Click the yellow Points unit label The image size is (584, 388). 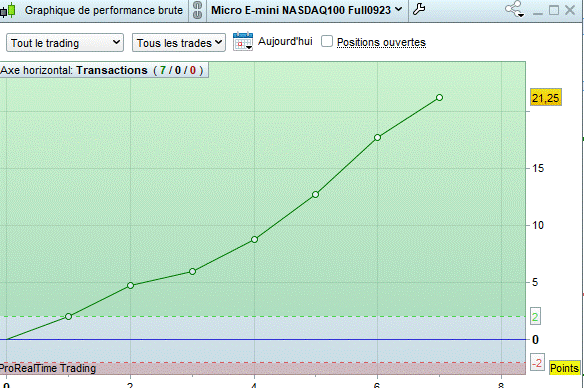pos(564,368)
